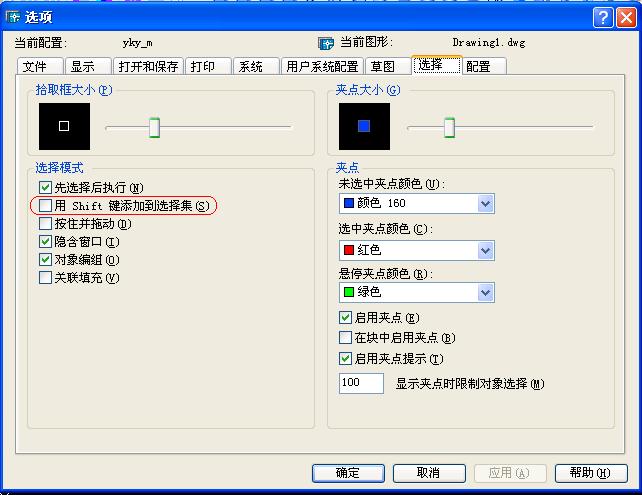Click the 确定 button
This screenshot has width=642, height=495.
[x=348, y=473]
